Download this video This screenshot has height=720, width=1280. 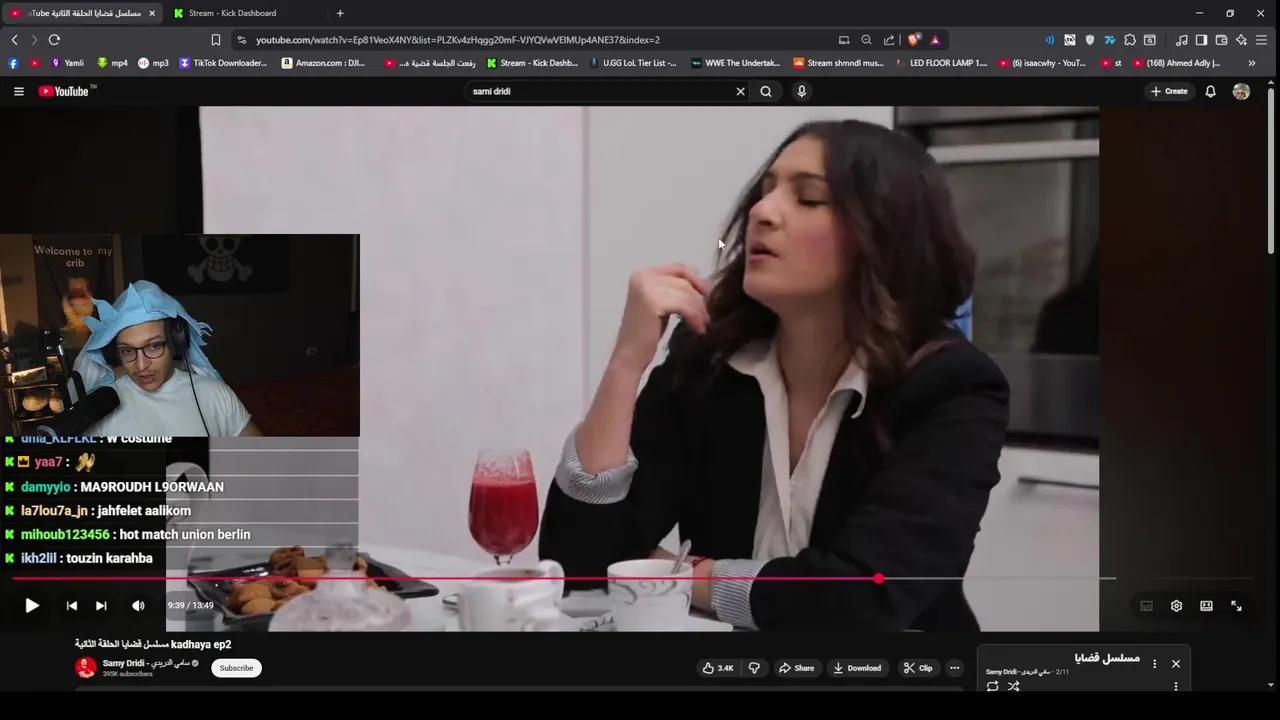pos(857,668)
